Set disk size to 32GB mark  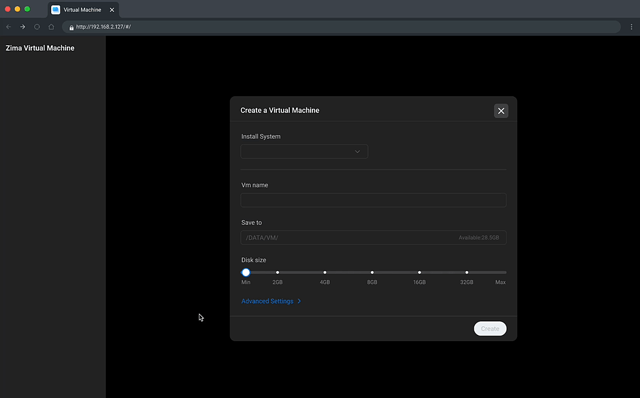[x=467, y=272]
